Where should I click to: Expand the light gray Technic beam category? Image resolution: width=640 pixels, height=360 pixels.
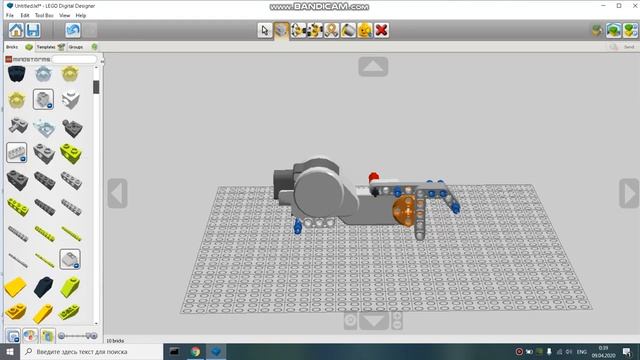click(x=17, y=153)
